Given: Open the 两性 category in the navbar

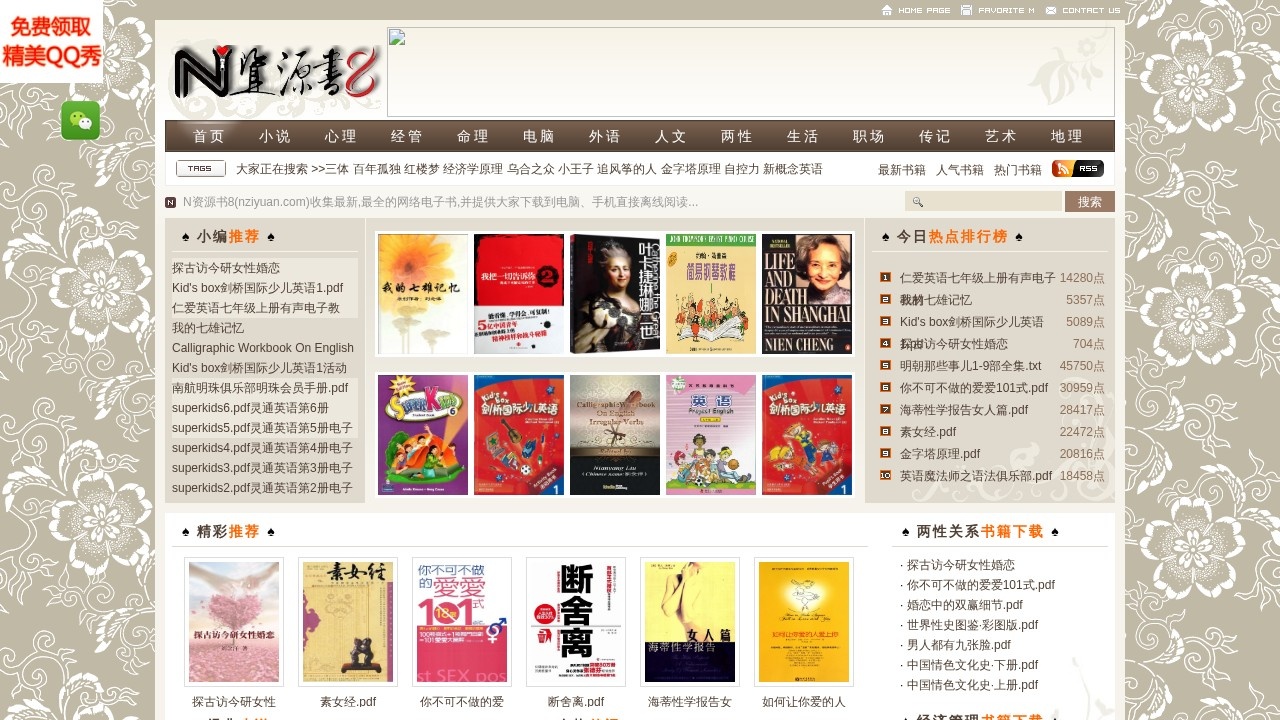Looking at the screenshot, I should click(x=736, y=136).
